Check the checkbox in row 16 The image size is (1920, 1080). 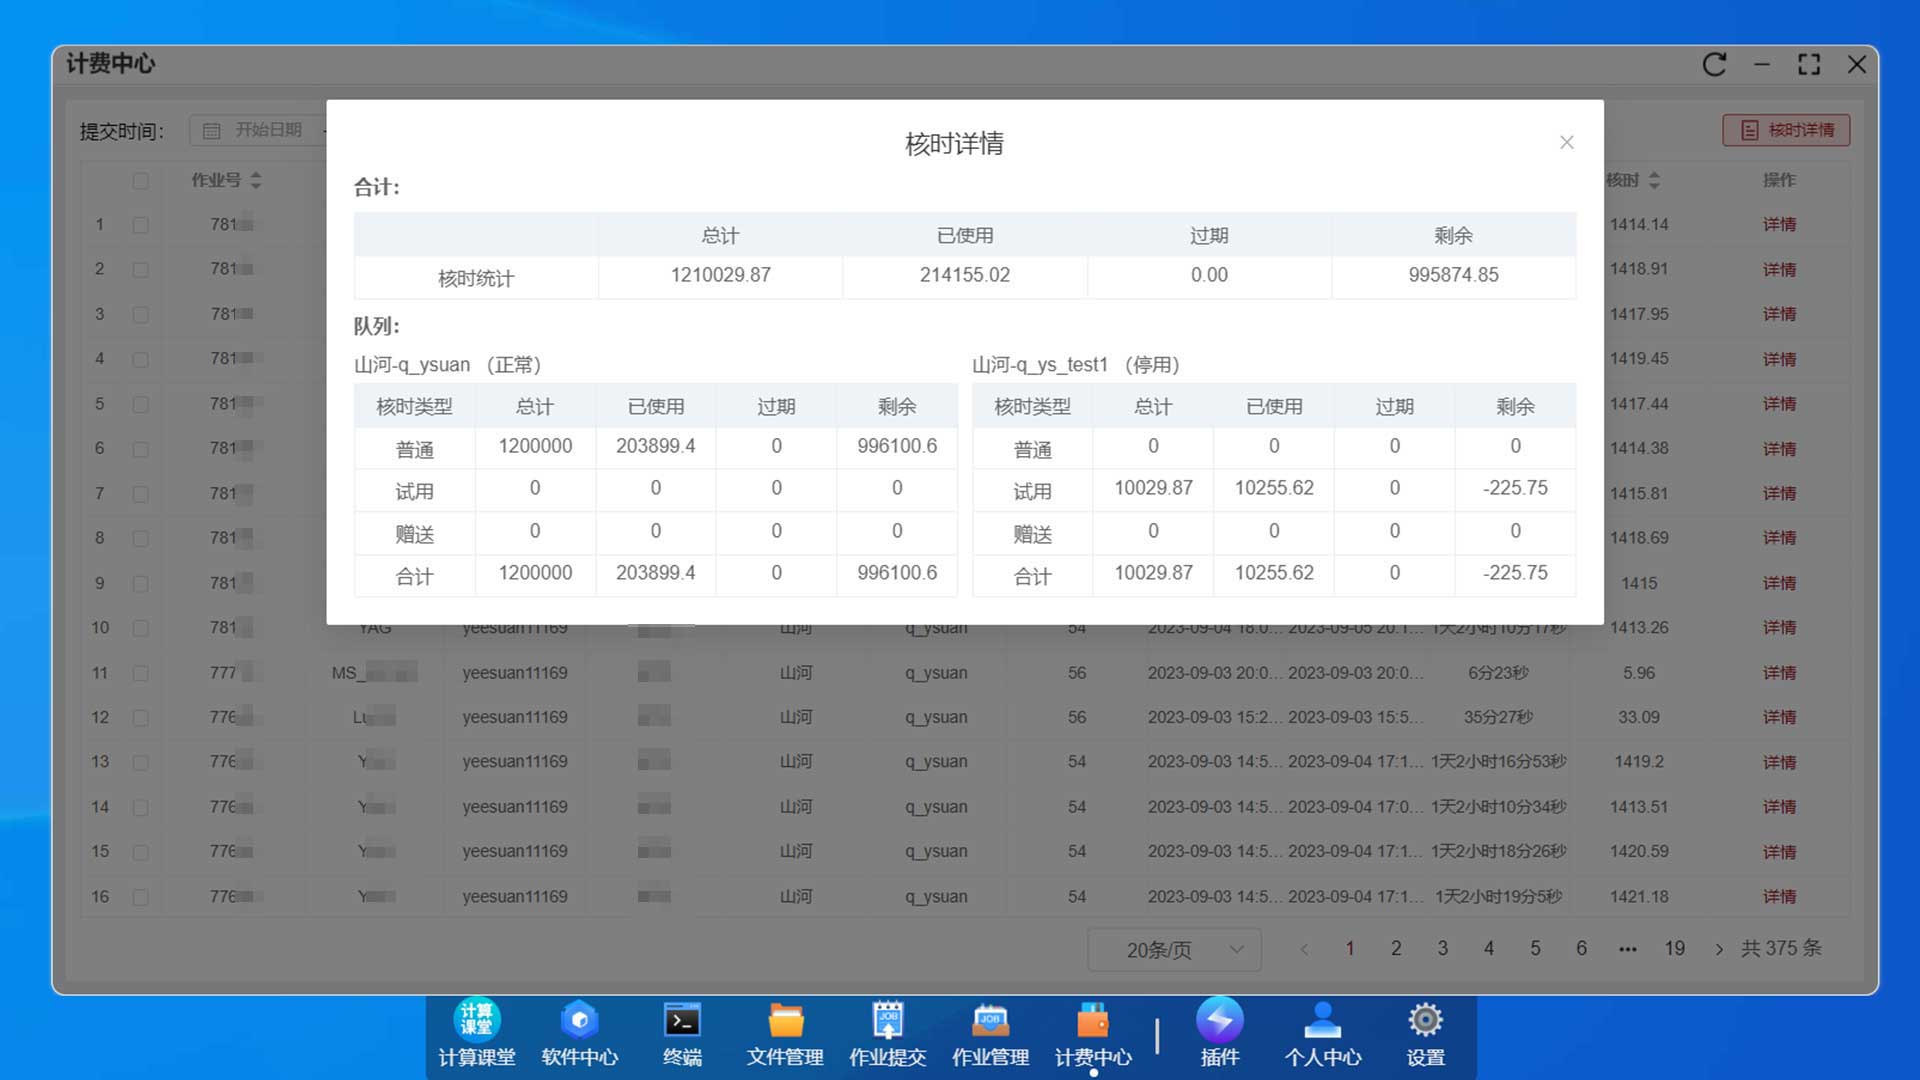[x=140, y=897]
